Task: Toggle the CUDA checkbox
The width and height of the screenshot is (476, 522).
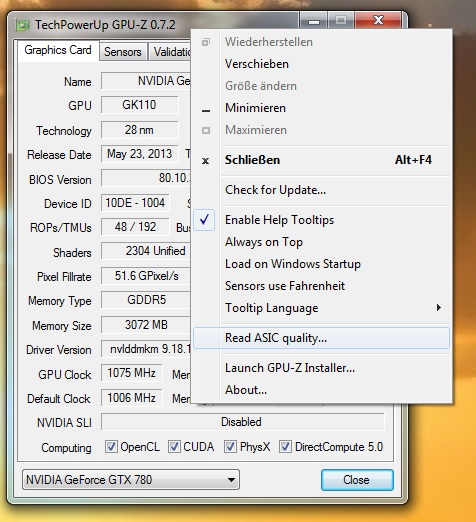Action: [x=174, y=446]
